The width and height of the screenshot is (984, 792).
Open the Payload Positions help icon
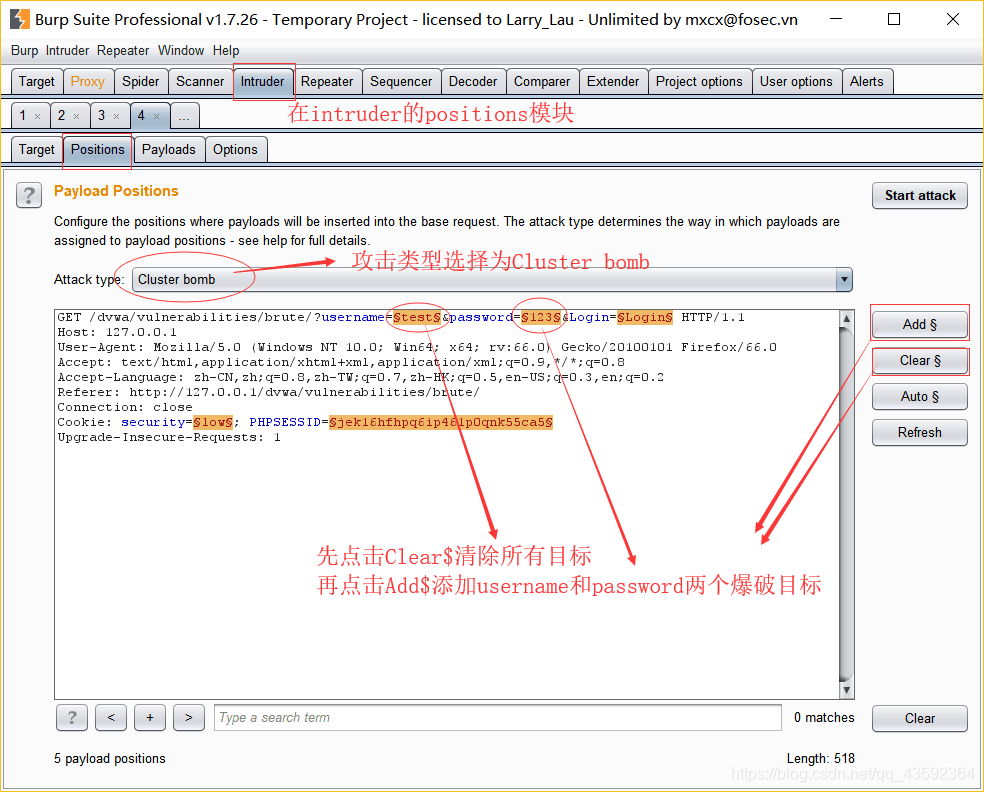point(29,195)
